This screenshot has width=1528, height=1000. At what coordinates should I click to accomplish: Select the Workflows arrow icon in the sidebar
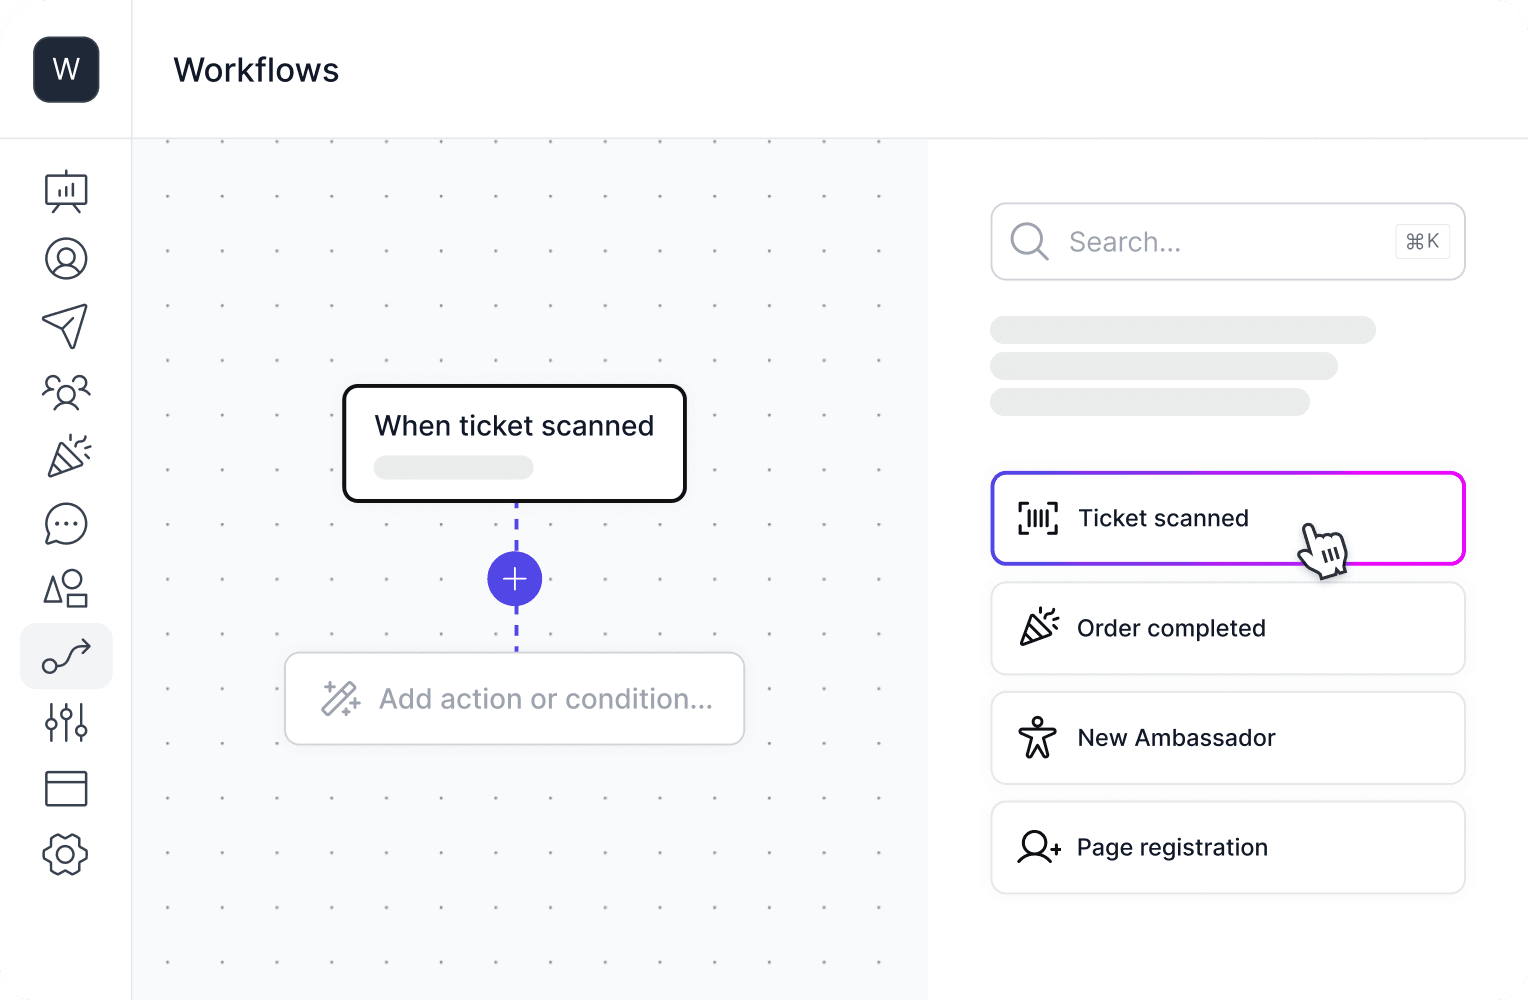pyautogui.click(x=66, y=656)
